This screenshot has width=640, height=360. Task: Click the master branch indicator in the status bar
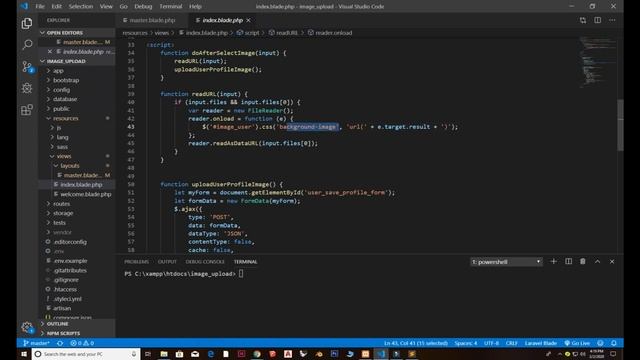(x=36, y=343)
